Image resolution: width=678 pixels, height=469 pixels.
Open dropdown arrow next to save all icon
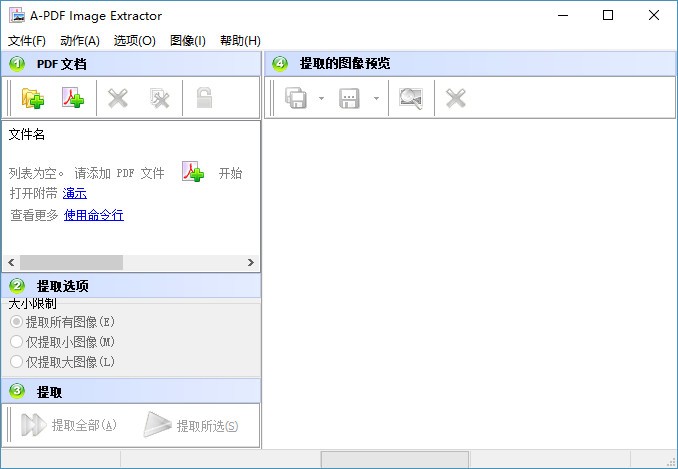[321, 99]
